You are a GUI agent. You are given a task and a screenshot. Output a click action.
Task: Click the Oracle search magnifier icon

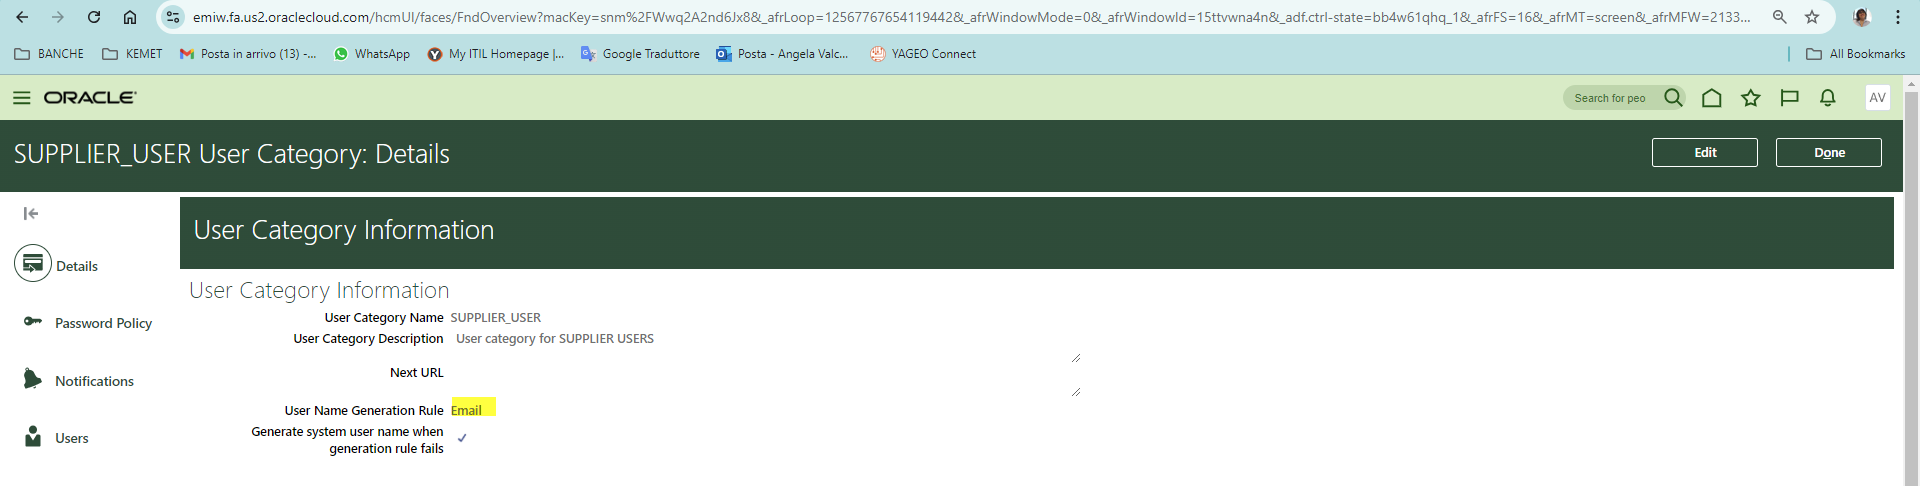click(x=1673, y=97)
